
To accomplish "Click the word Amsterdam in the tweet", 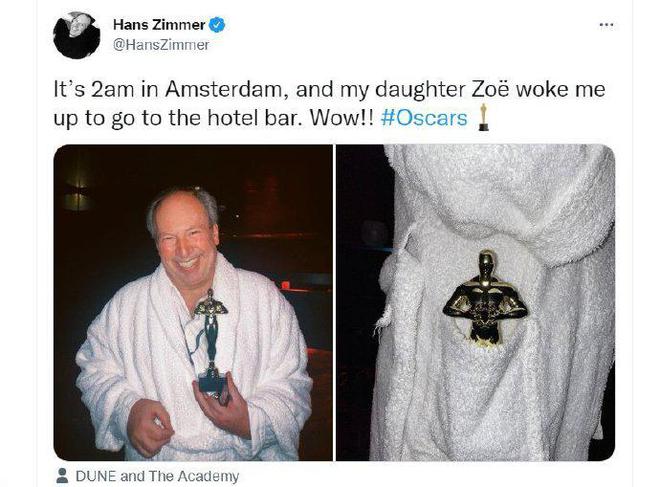I will (x=226, y=89).
